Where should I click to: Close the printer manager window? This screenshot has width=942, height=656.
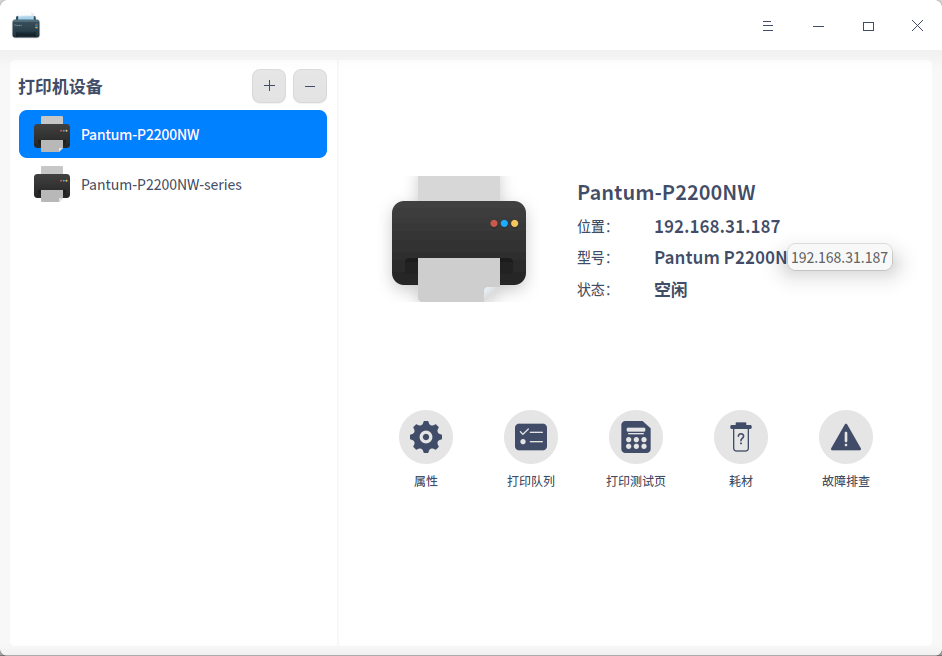coord(917,25)
